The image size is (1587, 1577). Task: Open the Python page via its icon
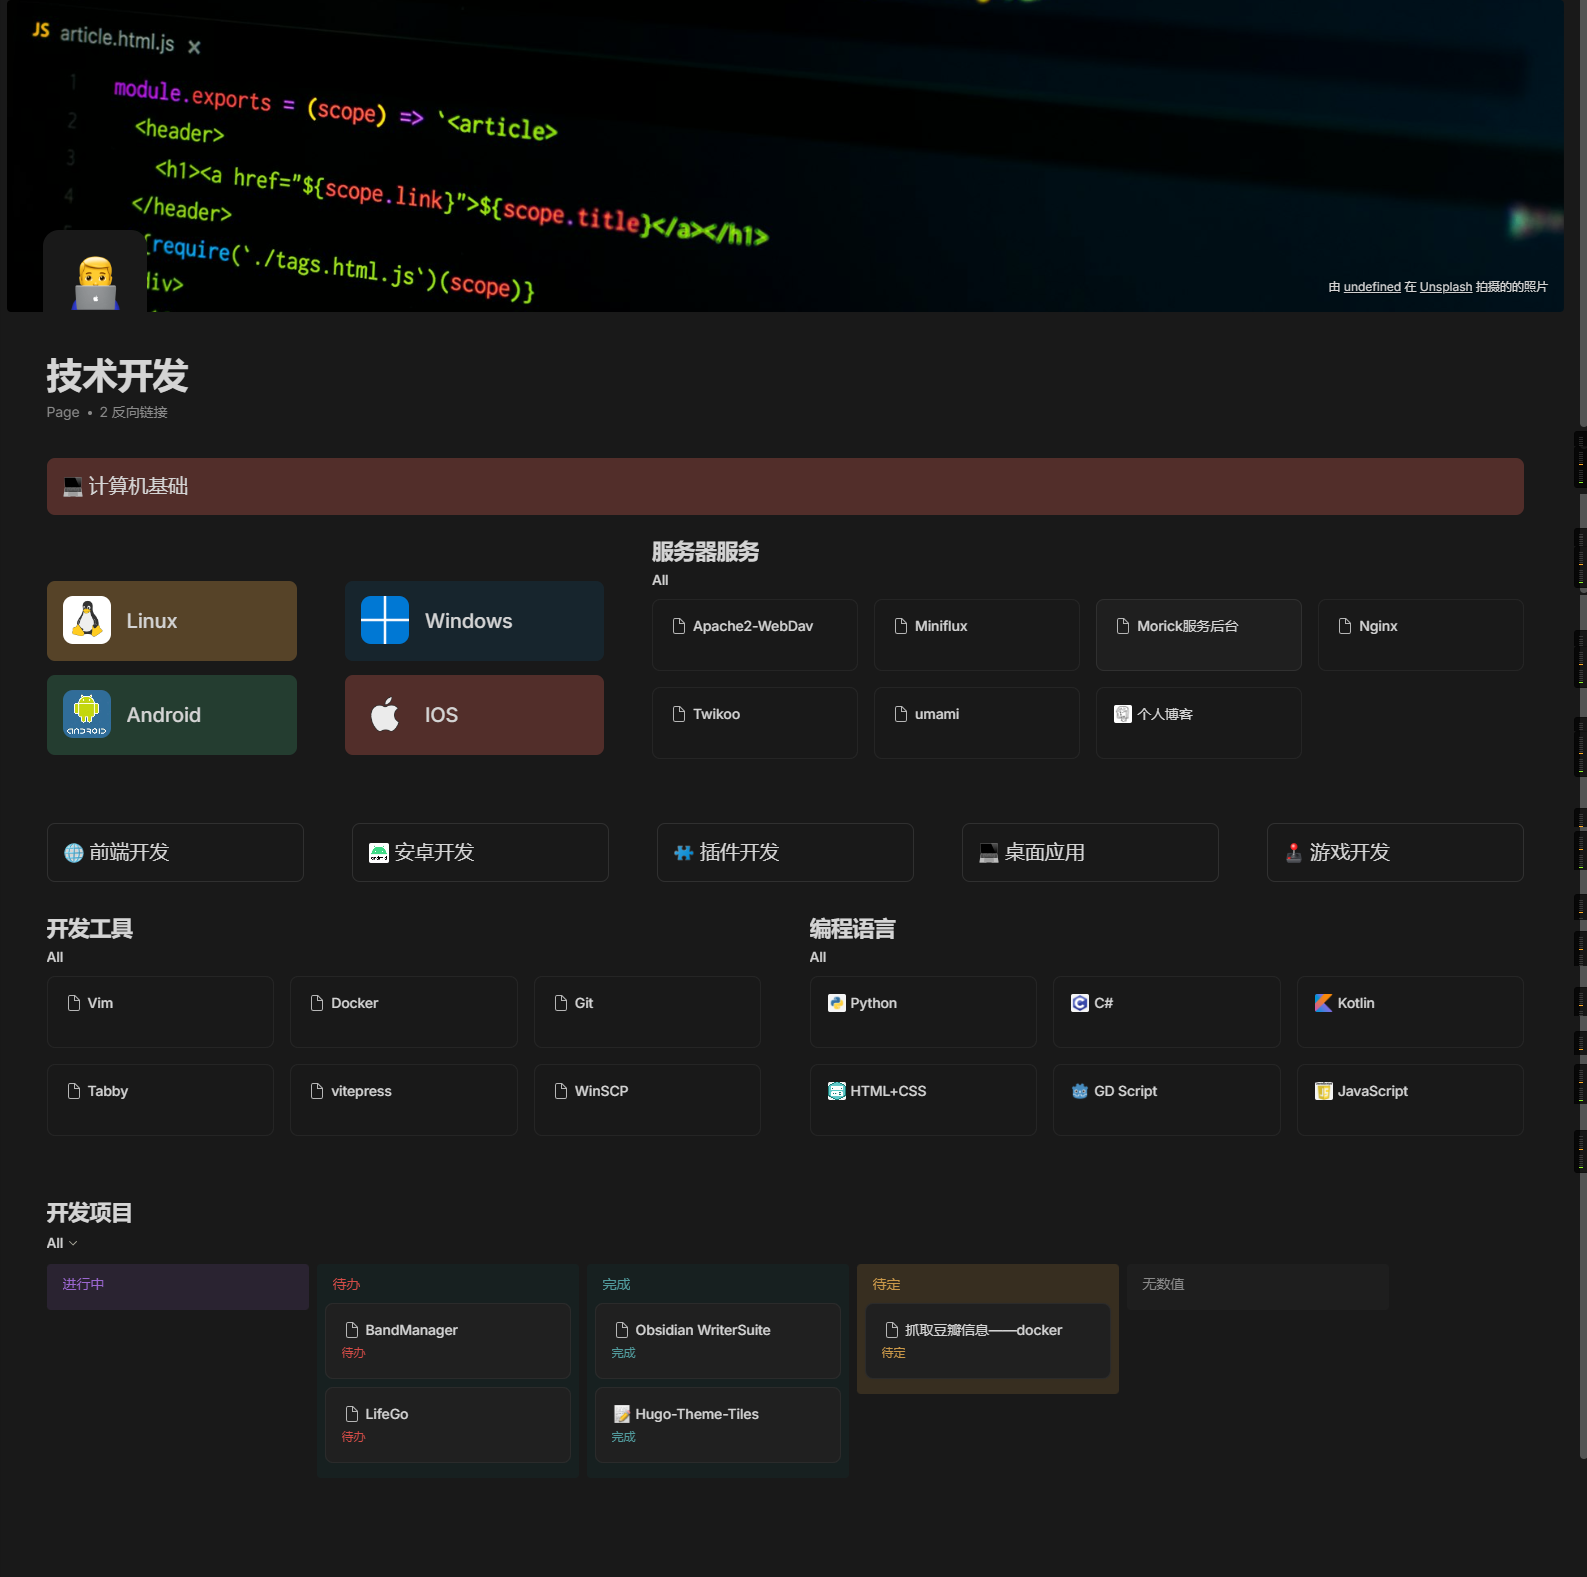point(836,1003)
